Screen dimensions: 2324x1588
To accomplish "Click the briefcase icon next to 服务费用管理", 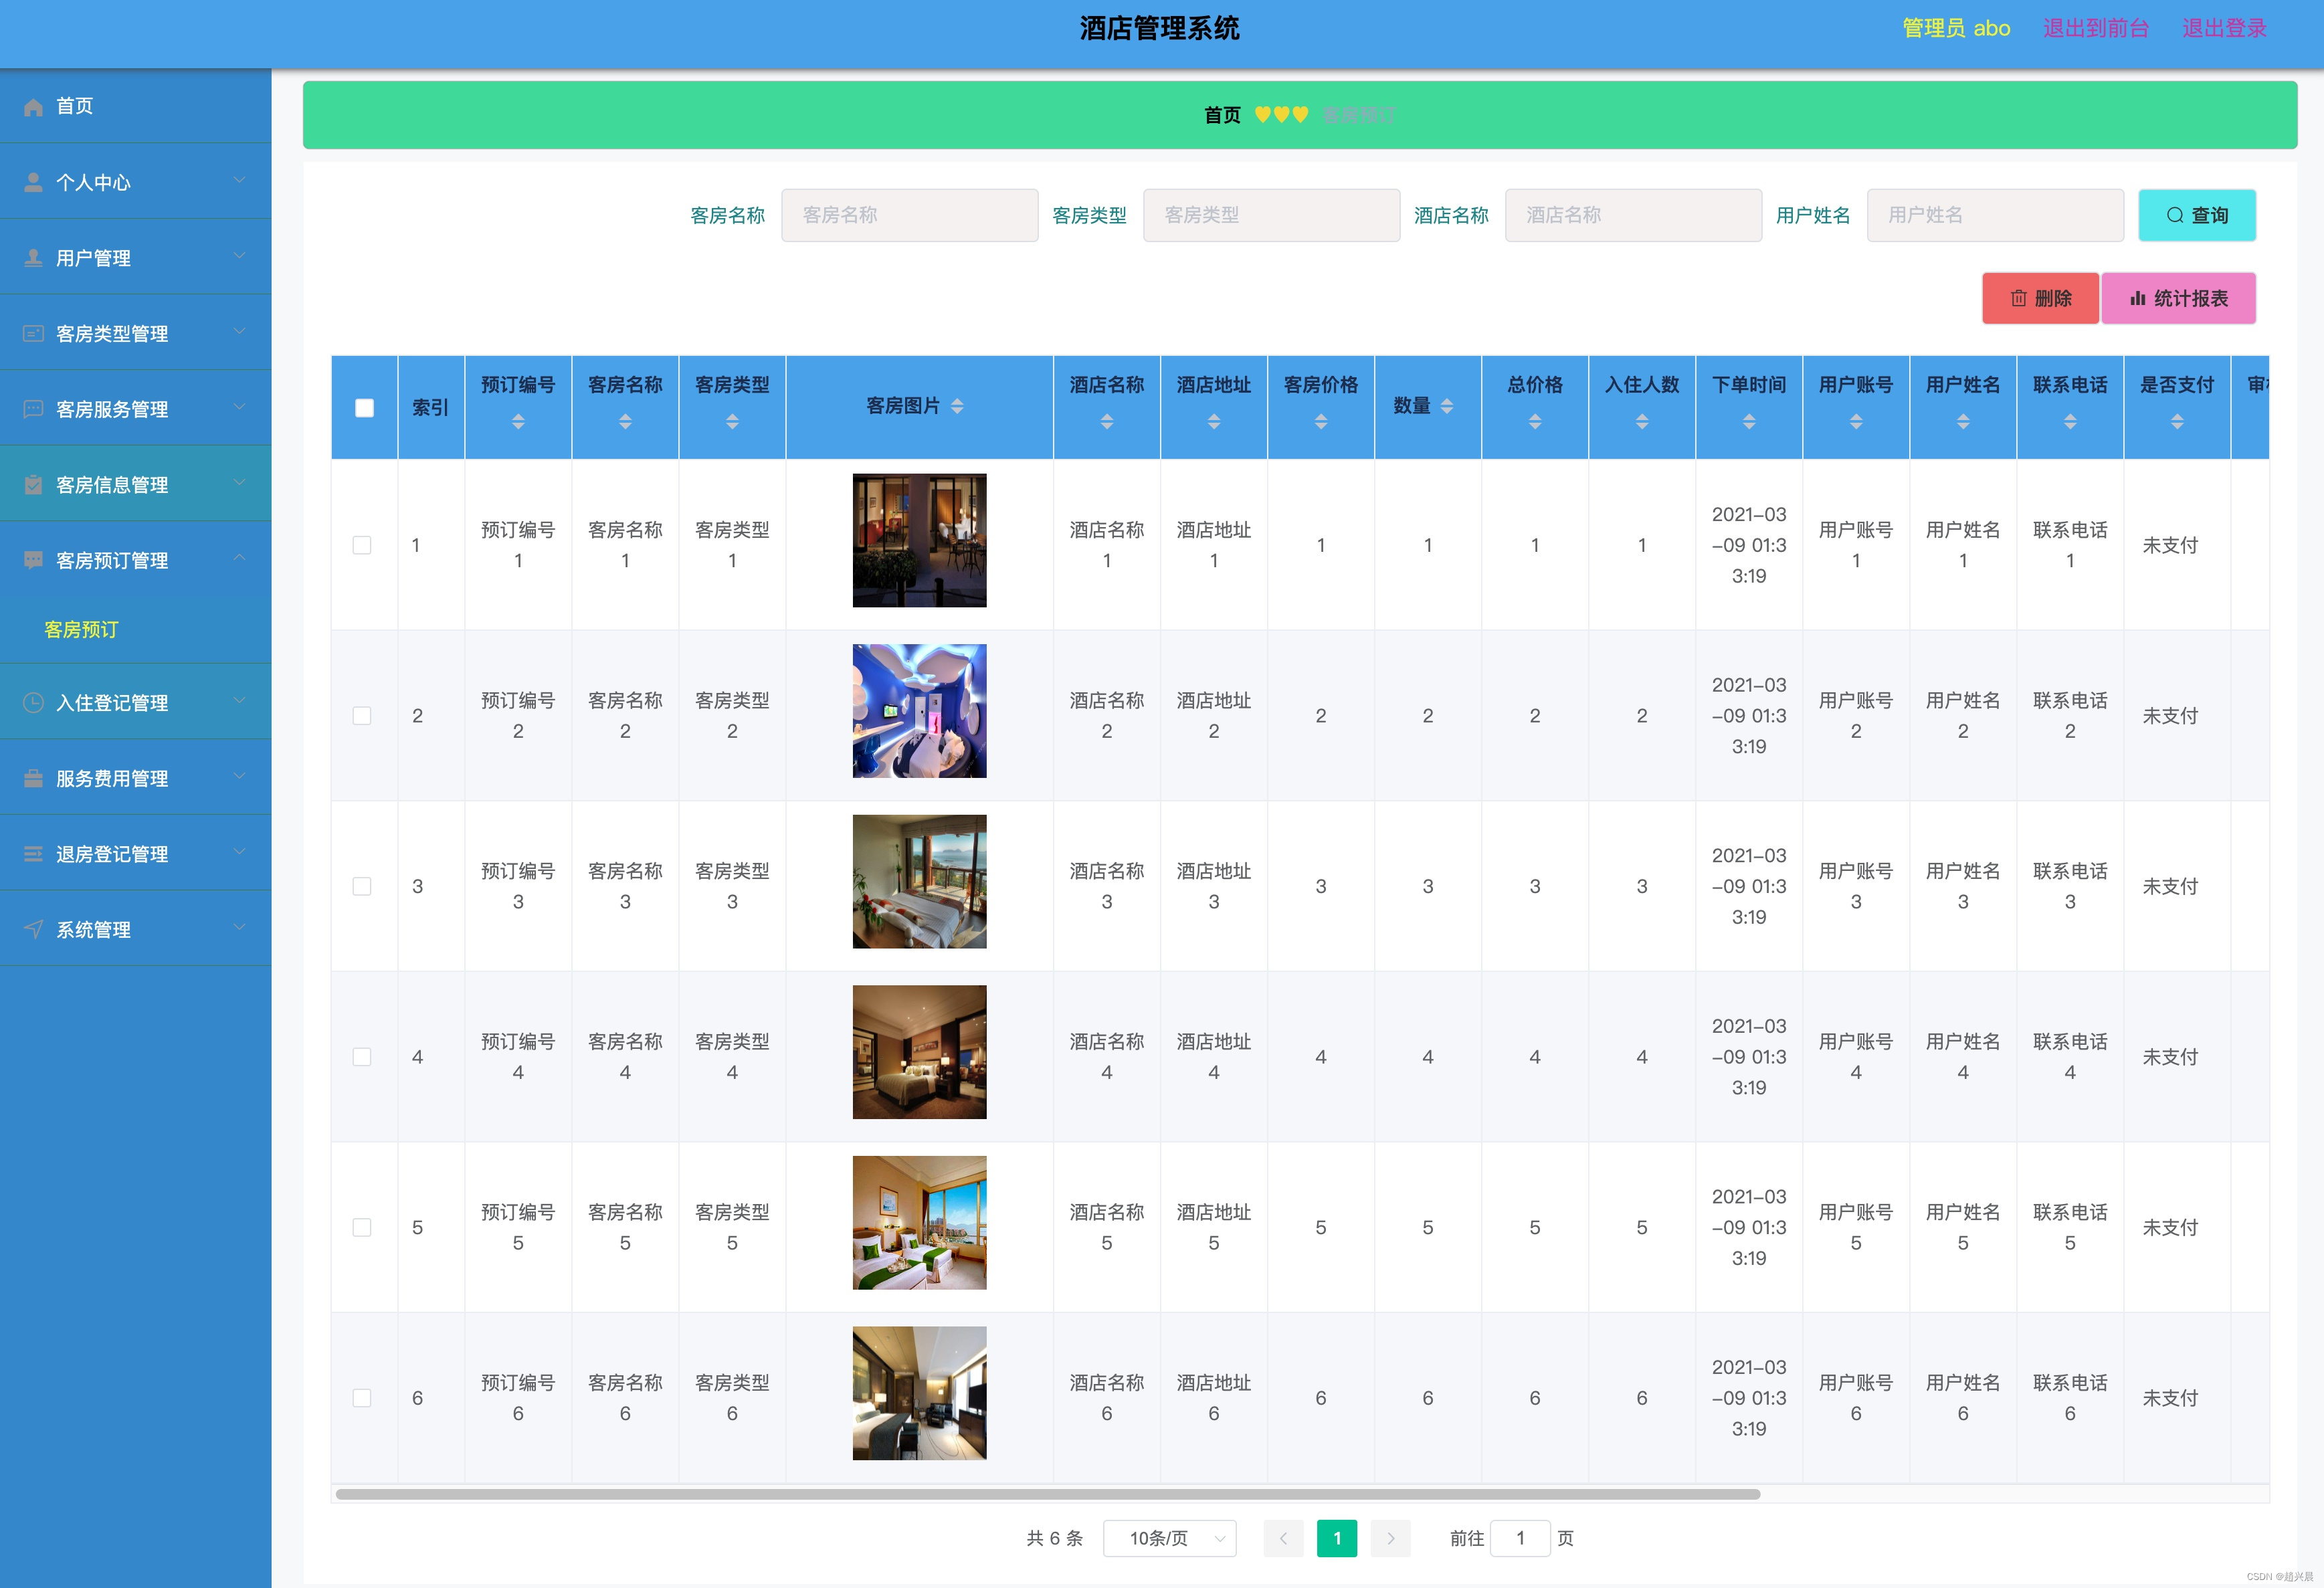I will (x=33, y=778).
